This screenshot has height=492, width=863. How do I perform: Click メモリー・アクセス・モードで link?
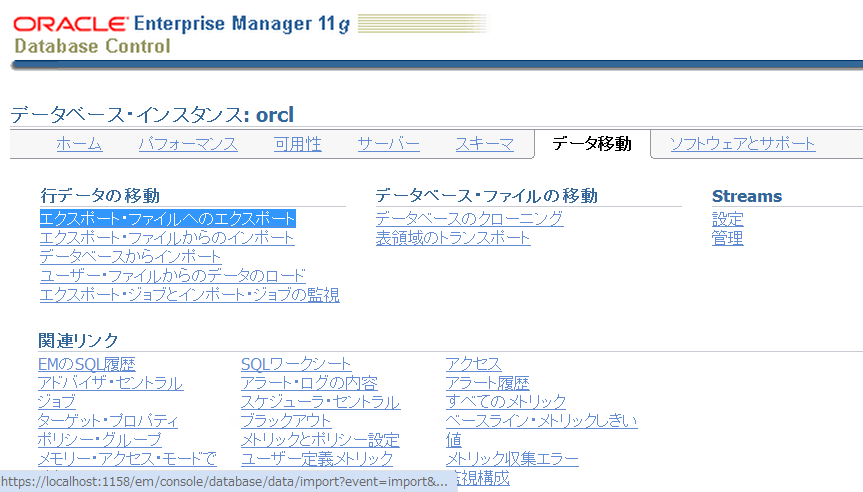[127, 458]
